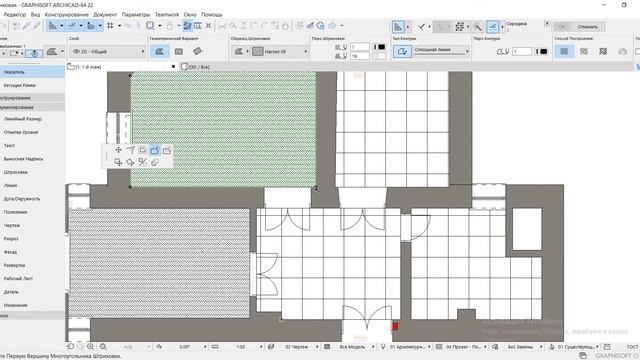Open the 01 Архитектурн pen set dropdown
This screenshot has height=360, width=640.
(409, 347)
